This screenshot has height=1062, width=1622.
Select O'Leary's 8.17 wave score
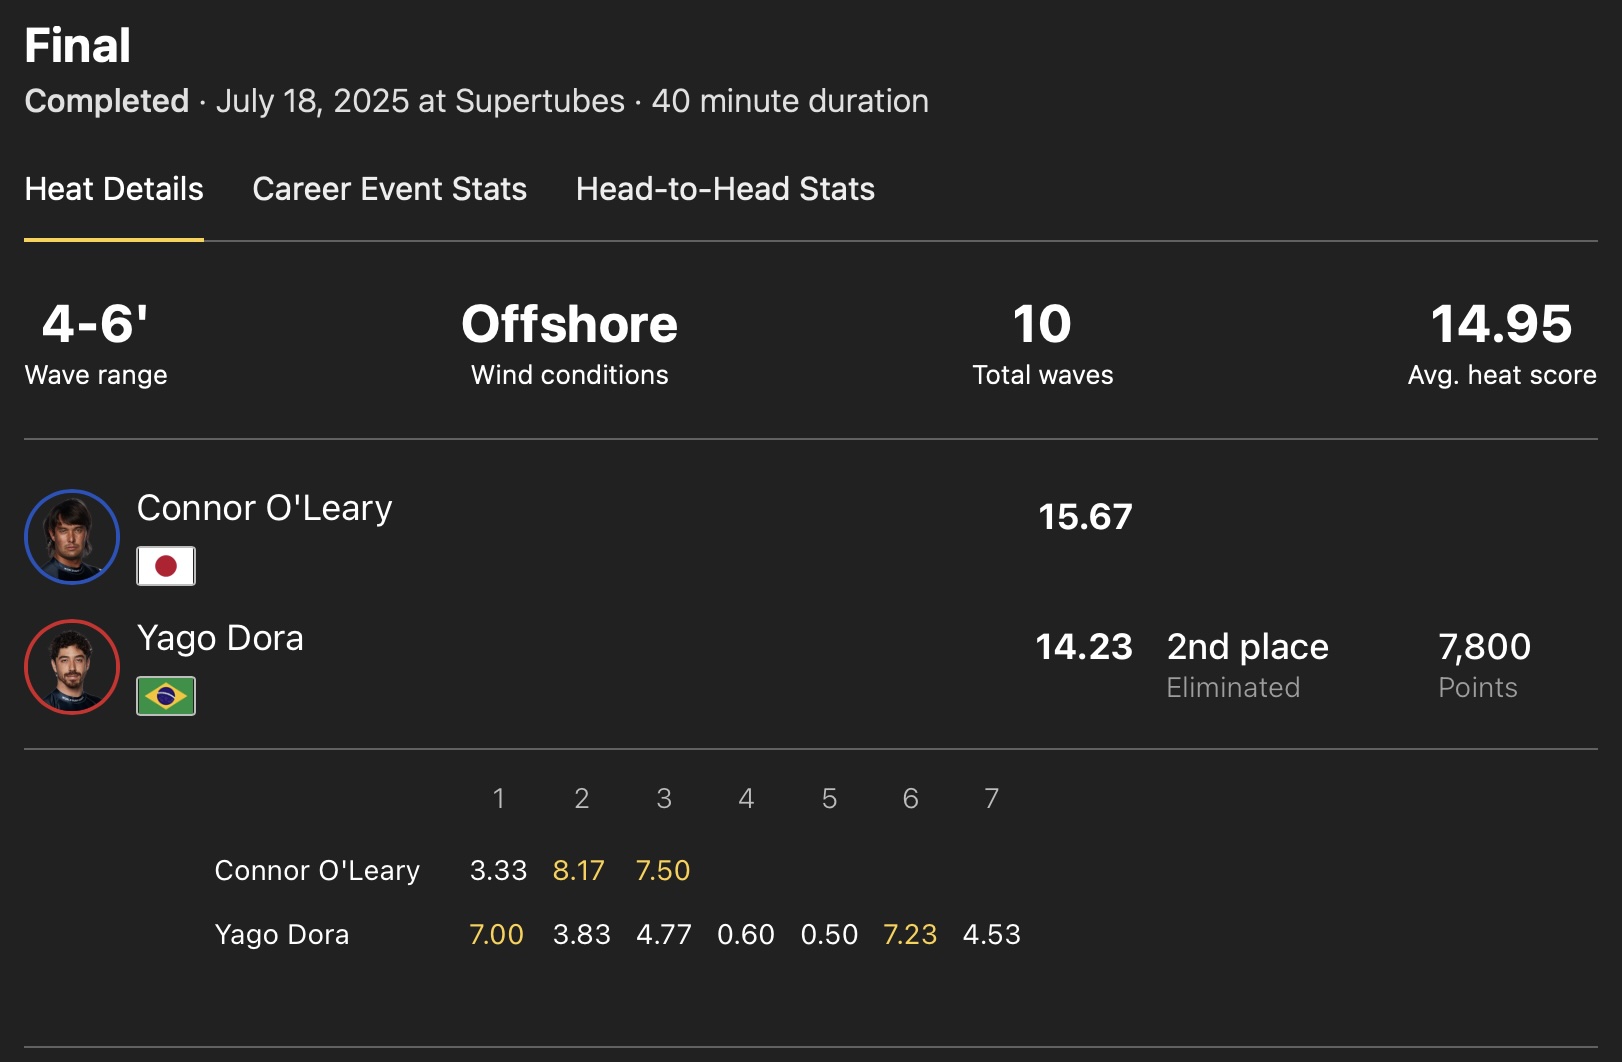[x=579, y=871]
